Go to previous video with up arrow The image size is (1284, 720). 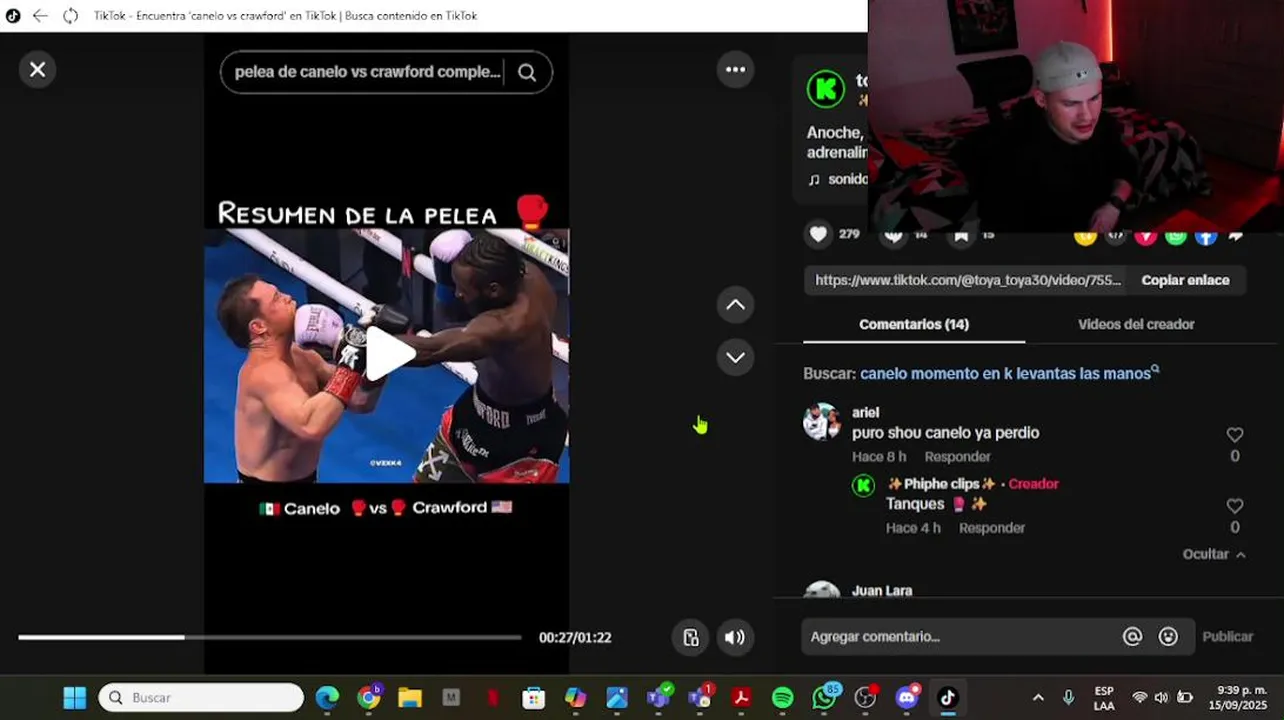(x=735, y=305)
